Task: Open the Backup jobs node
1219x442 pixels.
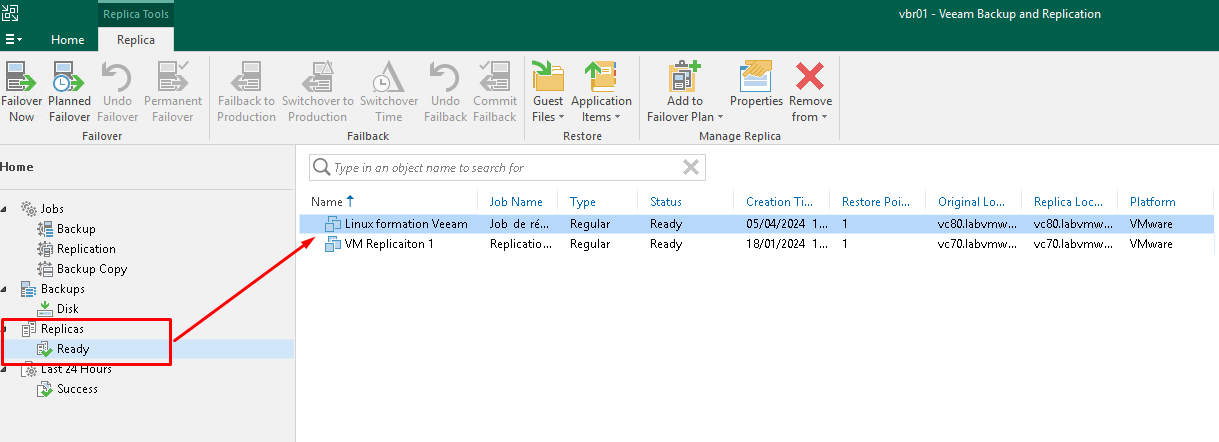Action: pyautogui.click(x=76, y=229)
